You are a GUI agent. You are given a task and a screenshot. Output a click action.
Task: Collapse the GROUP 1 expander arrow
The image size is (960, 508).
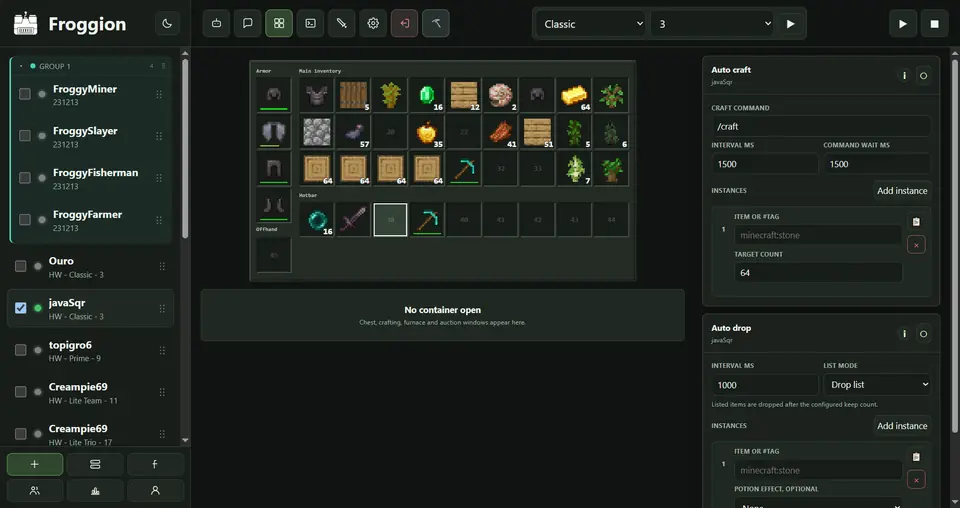click(21, 66)
